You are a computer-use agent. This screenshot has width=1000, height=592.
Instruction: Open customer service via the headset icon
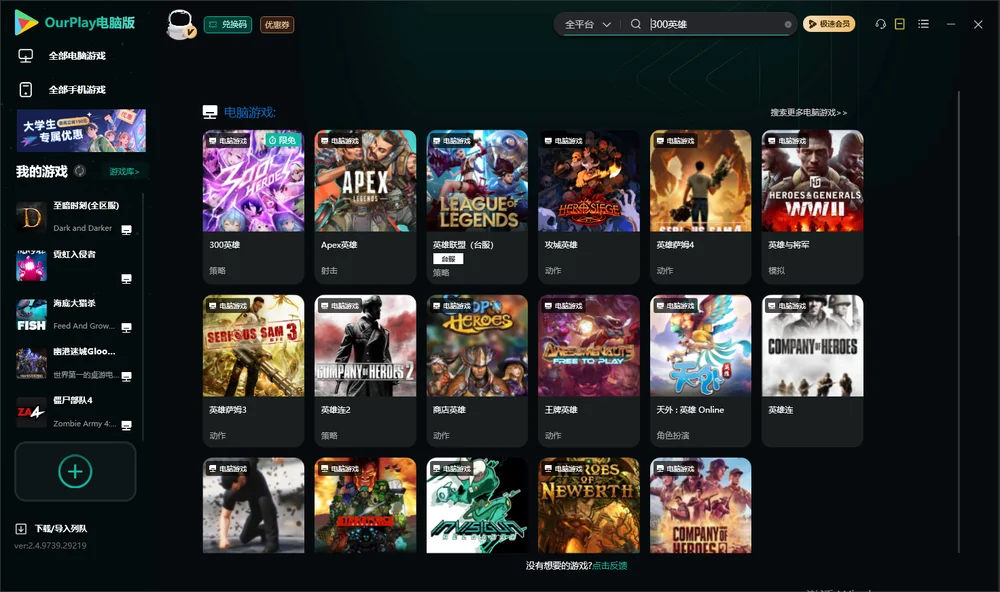point(881,24)
